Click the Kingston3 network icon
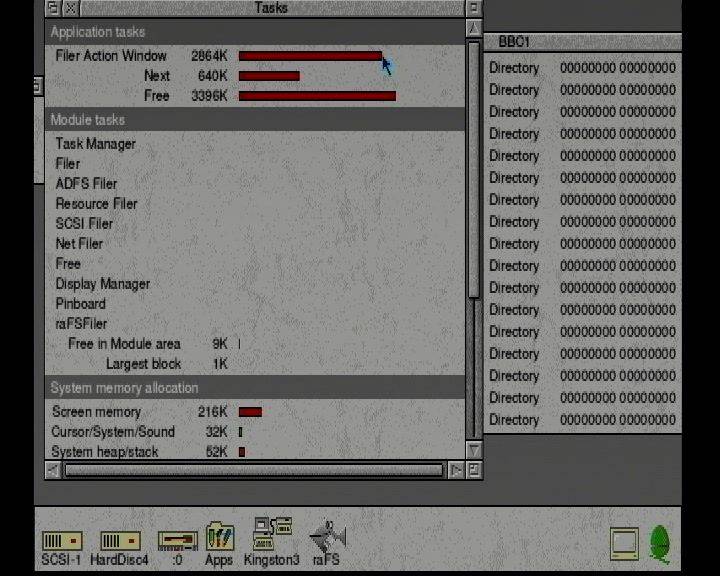This screenshot has height=576, width=720. pos(273,533)
